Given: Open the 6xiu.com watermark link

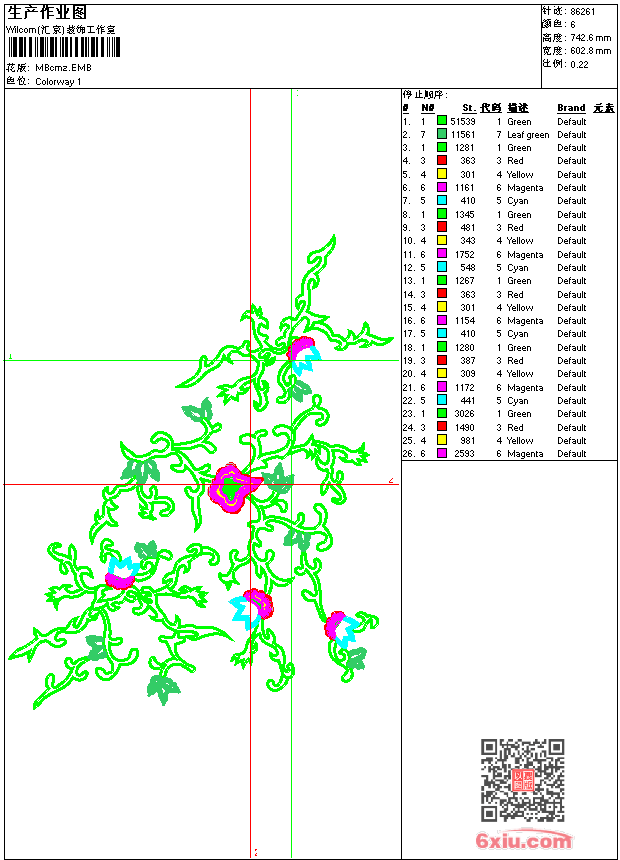Looking at the screenshot, I should [x=523, y=841].
